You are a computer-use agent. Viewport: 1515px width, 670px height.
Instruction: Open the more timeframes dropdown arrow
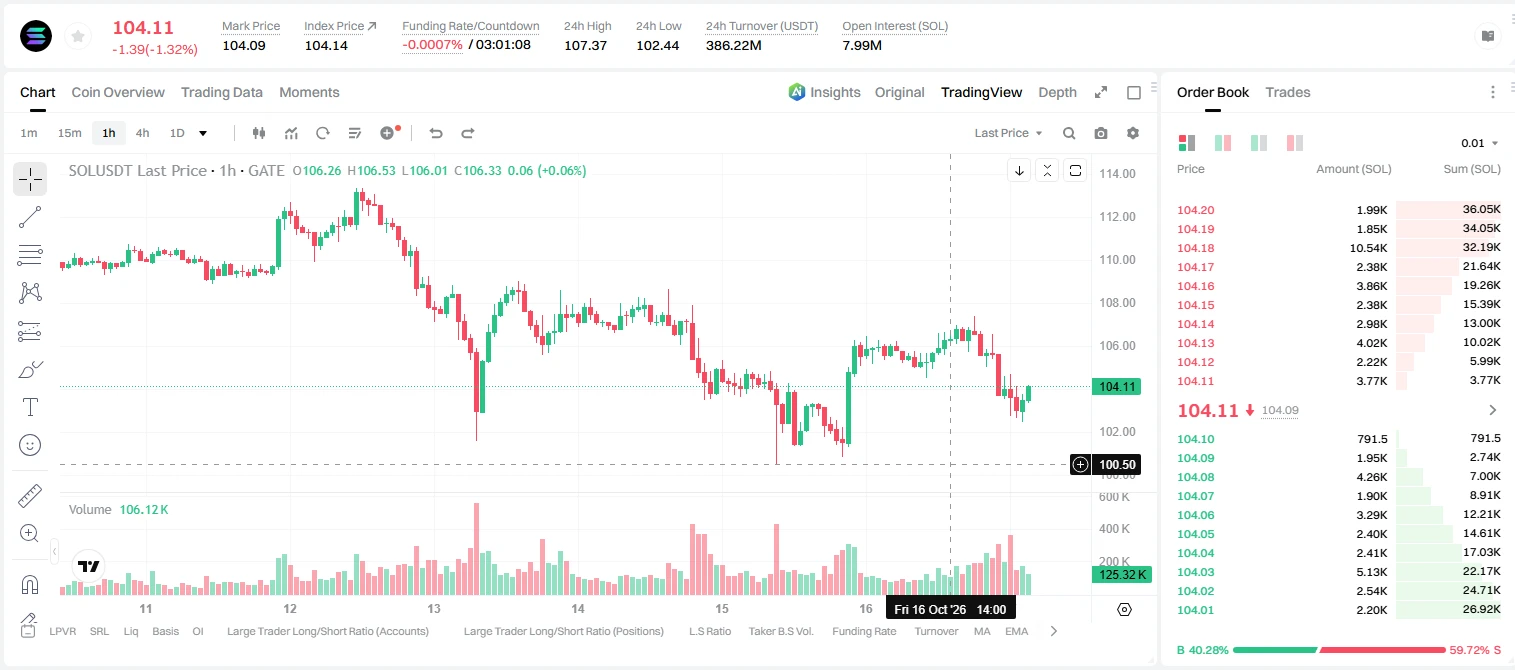[203, 133]
